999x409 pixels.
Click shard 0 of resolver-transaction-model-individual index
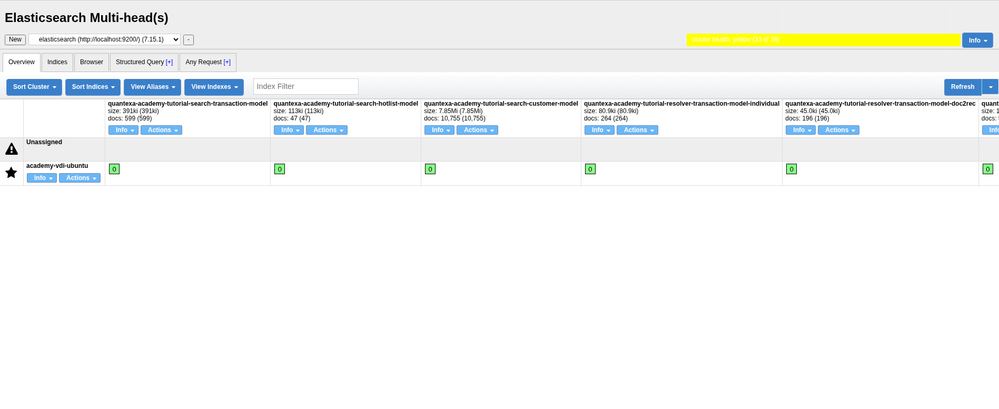[x=589, y=169]
